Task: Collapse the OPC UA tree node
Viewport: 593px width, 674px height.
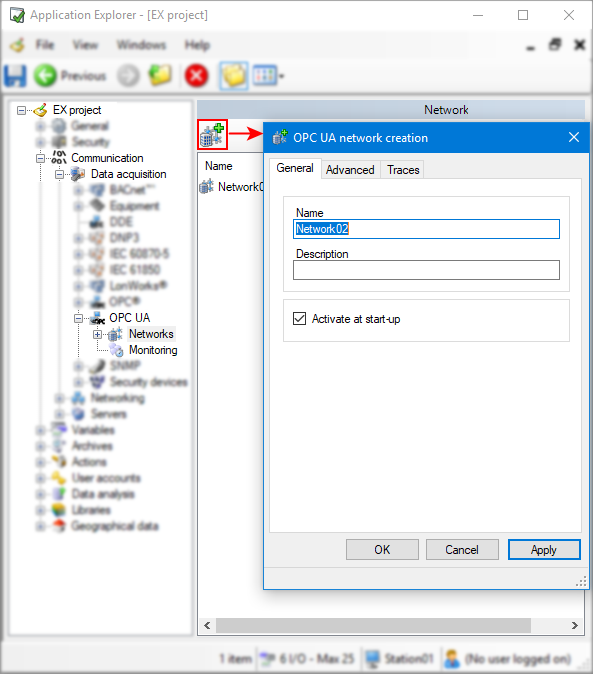Action: click(x=78, y=319)
